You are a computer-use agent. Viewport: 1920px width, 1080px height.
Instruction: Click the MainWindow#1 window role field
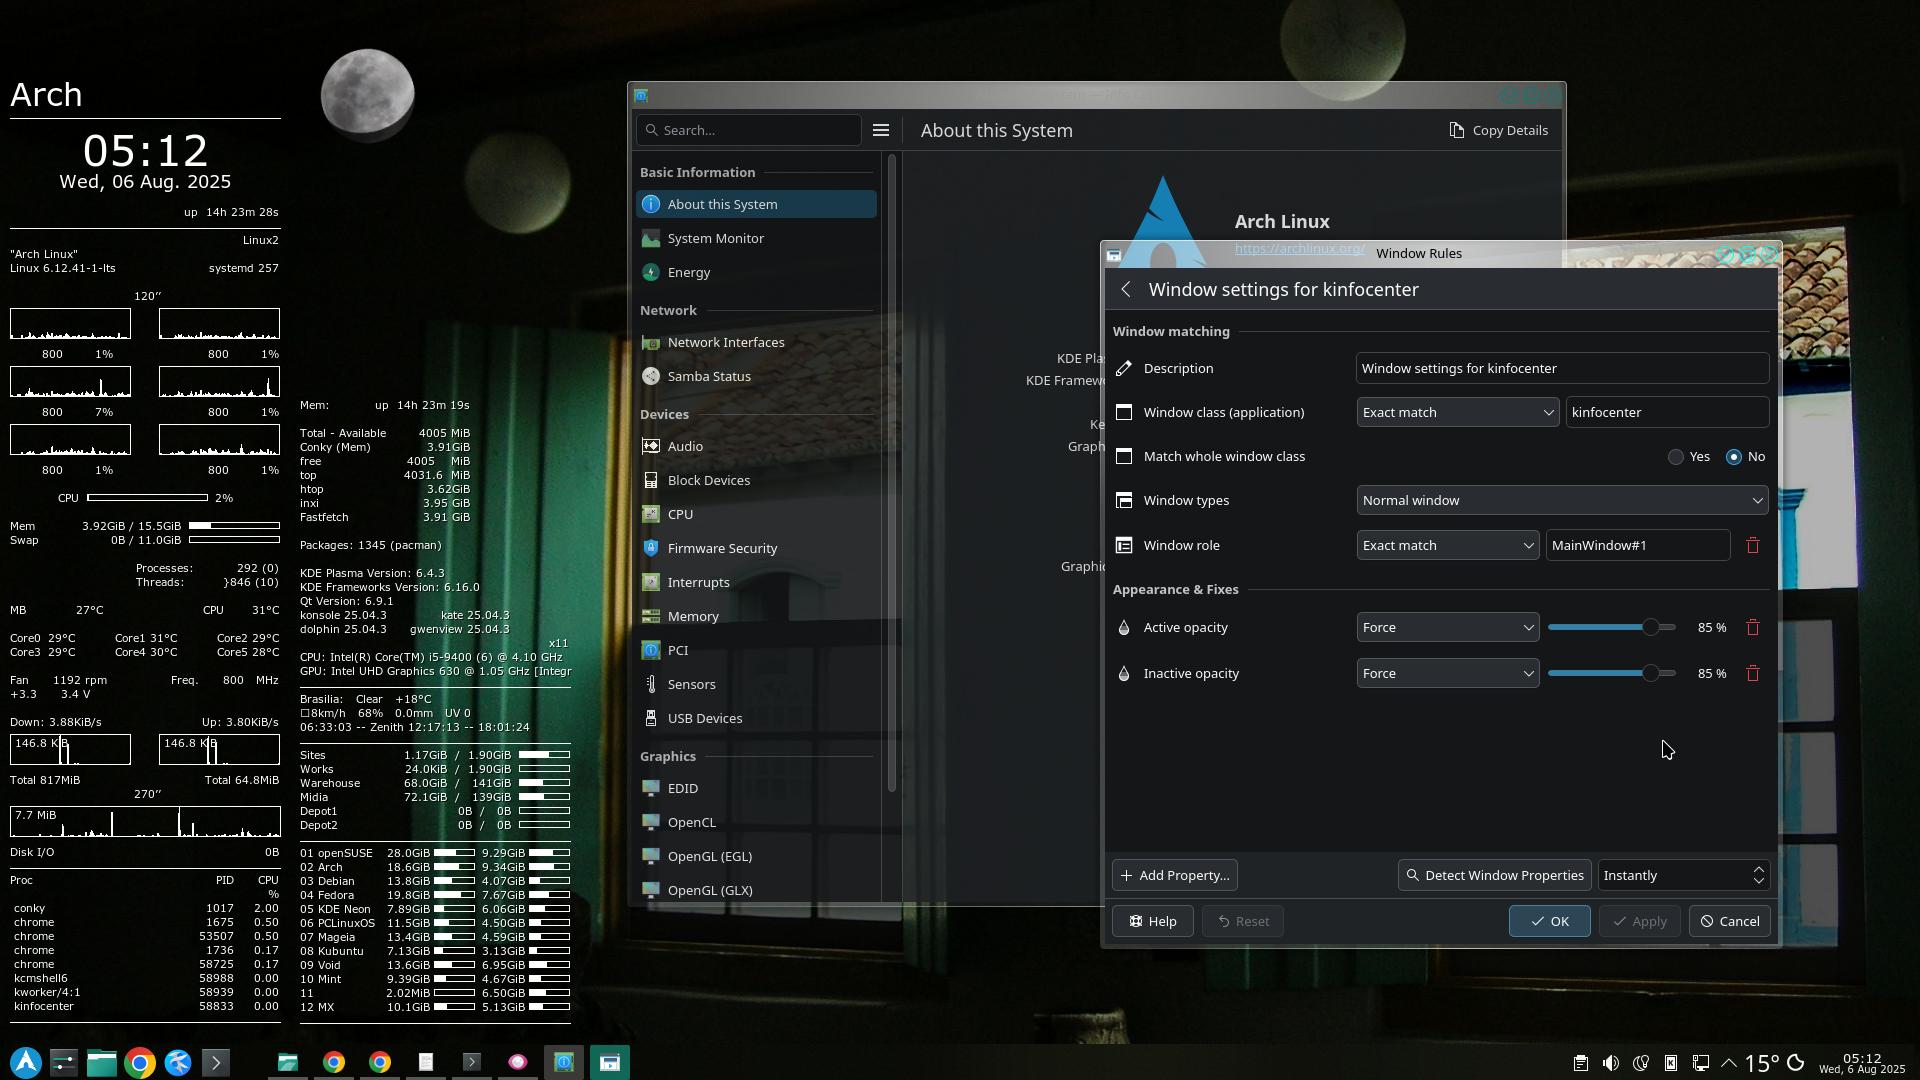click(x=1638, y=546)
